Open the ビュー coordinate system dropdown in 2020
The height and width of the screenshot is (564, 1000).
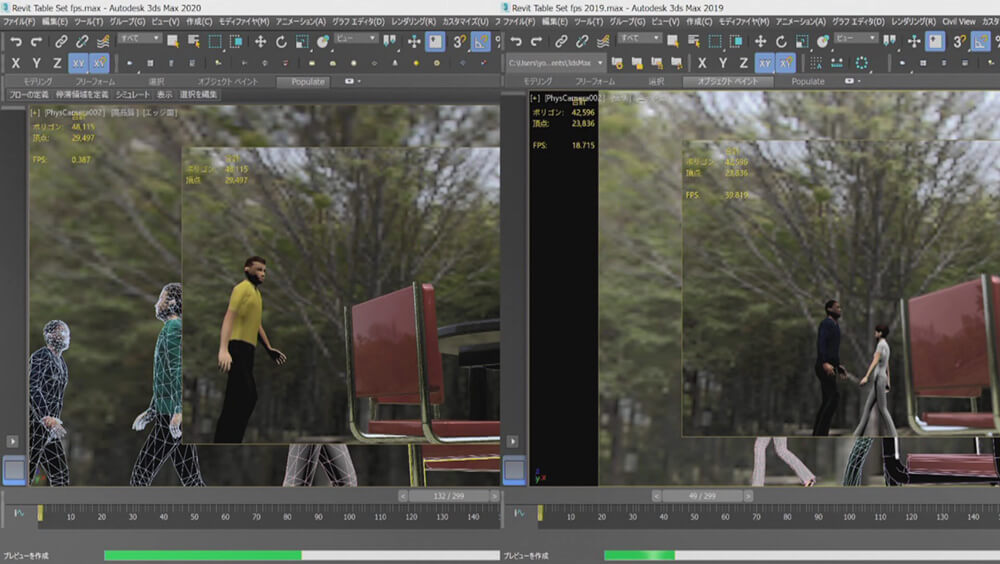pos(357,38)
